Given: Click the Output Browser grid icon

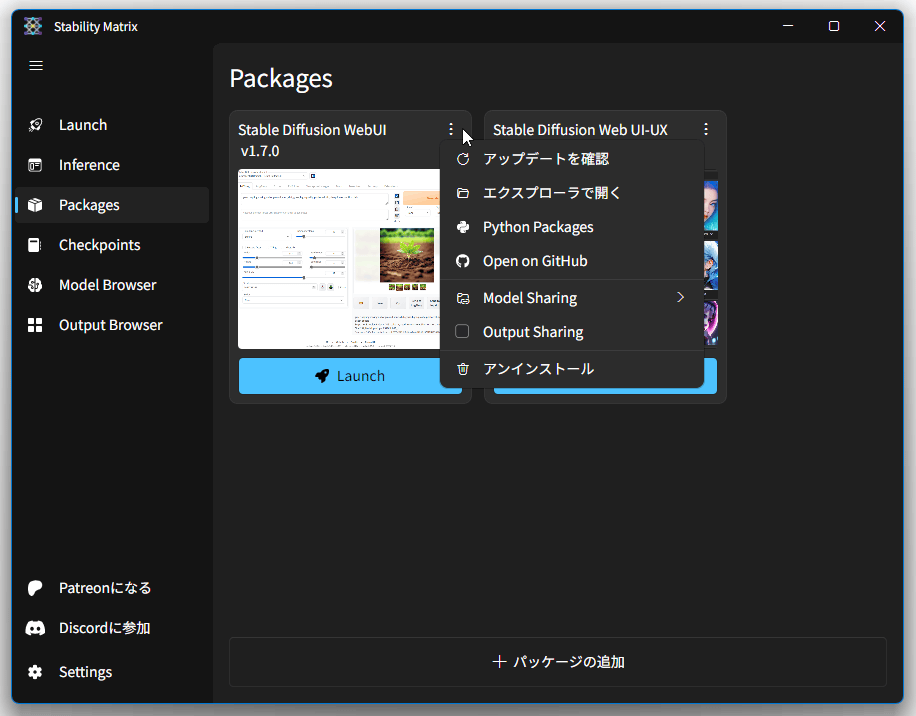Looking at the screenshot, I should coord(35,325).
